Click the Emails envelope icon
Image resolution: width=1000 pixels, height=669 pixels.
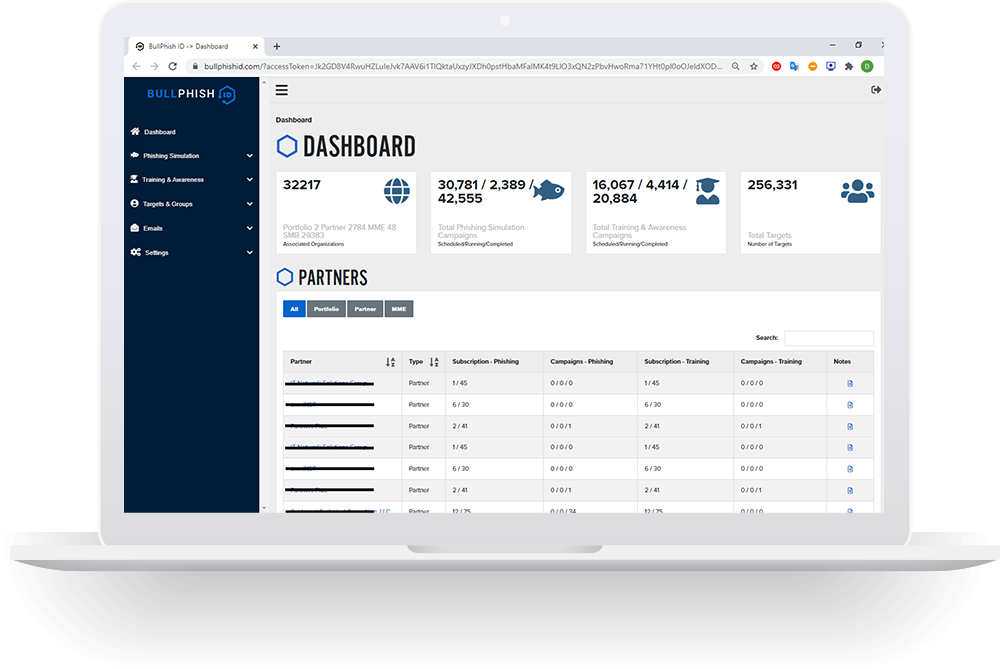(135, 228)
